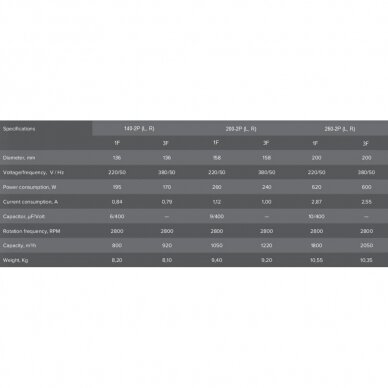Viewport: 388px width, 388px height.
Task: Click the Voltage/frequency, V / Hz row label
Action: pyautogui.click(x=33, y=172)
